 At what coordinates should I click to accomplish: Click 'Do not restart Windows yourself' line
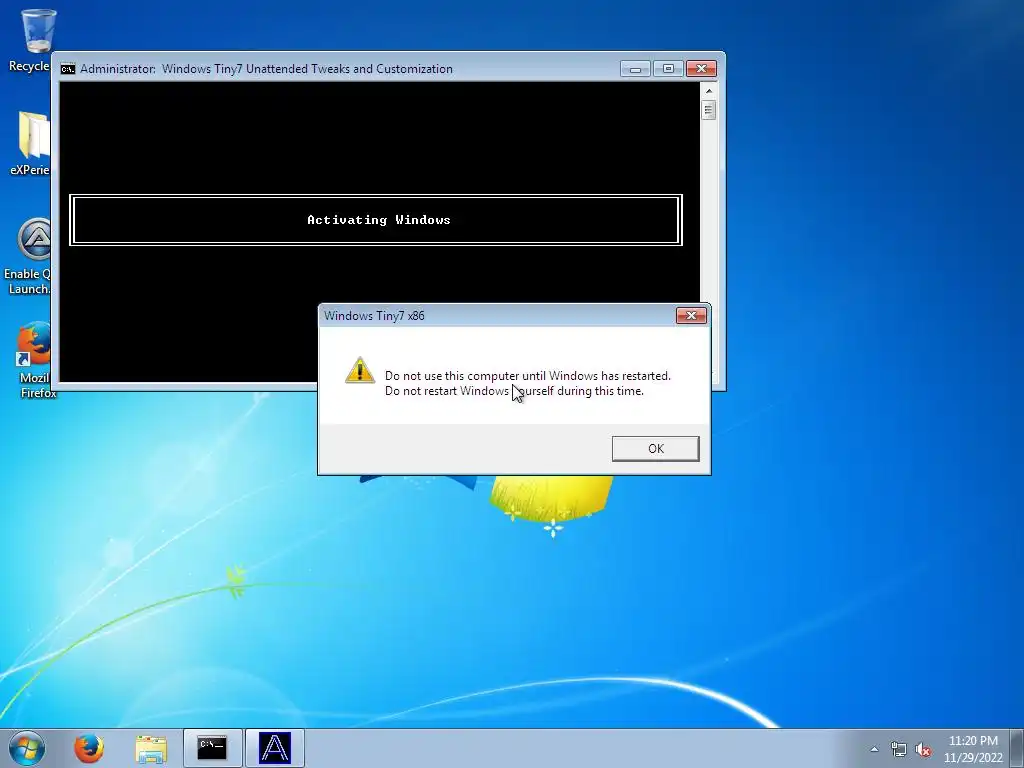[515, 391]
